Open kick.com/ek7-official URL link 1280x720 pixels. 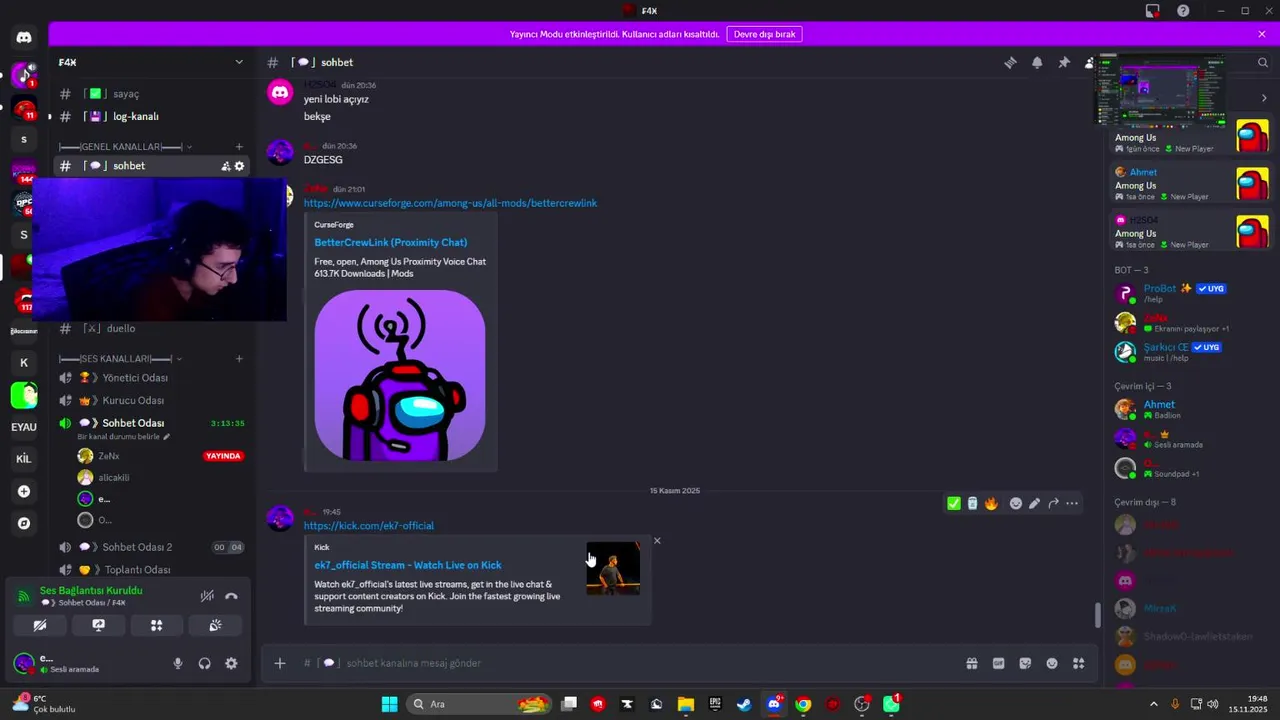coord(368,525)
